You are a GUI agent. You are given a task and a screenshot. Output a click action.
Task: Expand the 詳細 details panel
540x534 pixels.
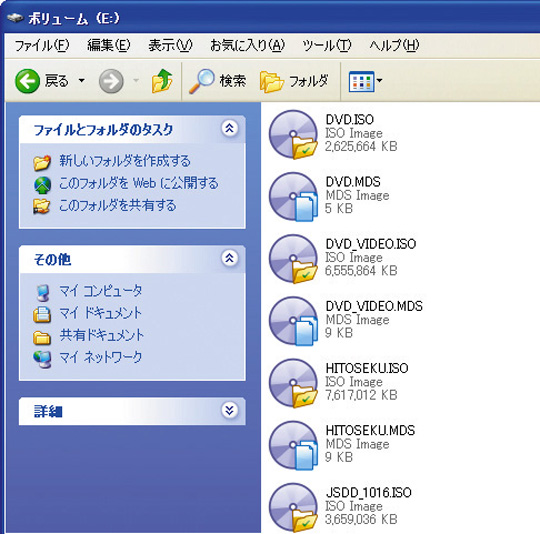229,410
